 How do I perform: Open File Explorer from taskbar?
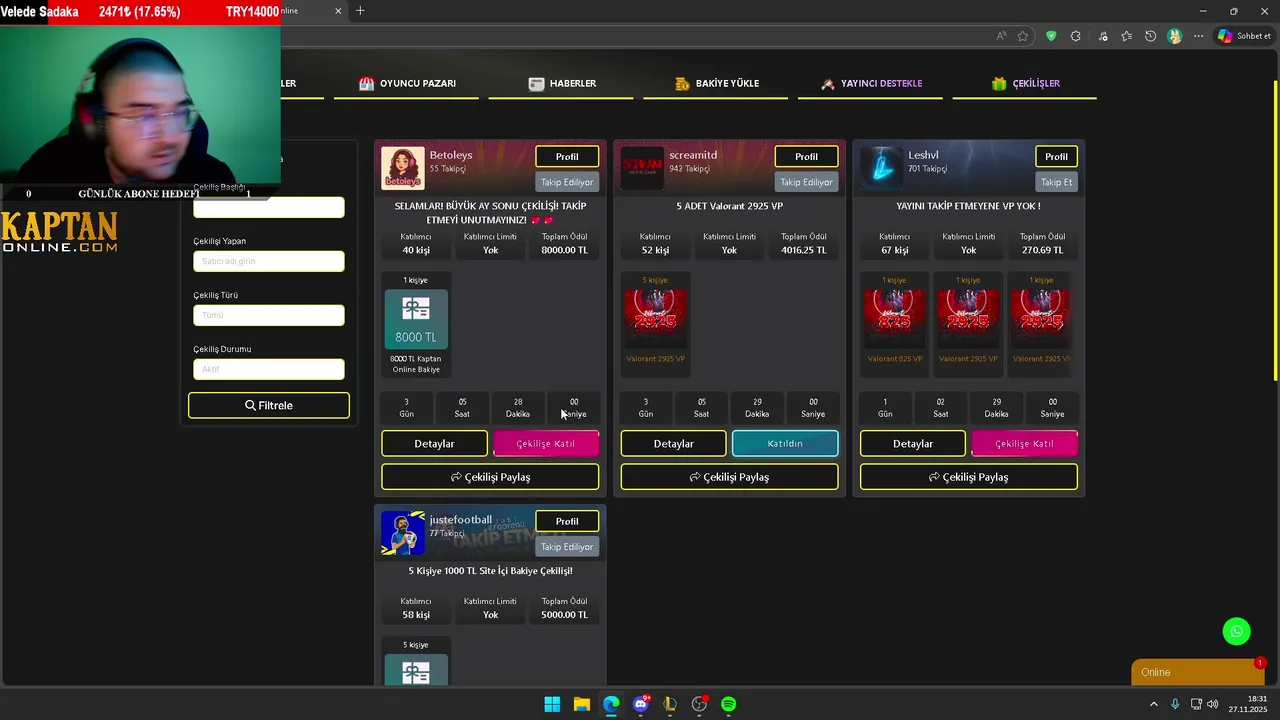click(582, 704)
